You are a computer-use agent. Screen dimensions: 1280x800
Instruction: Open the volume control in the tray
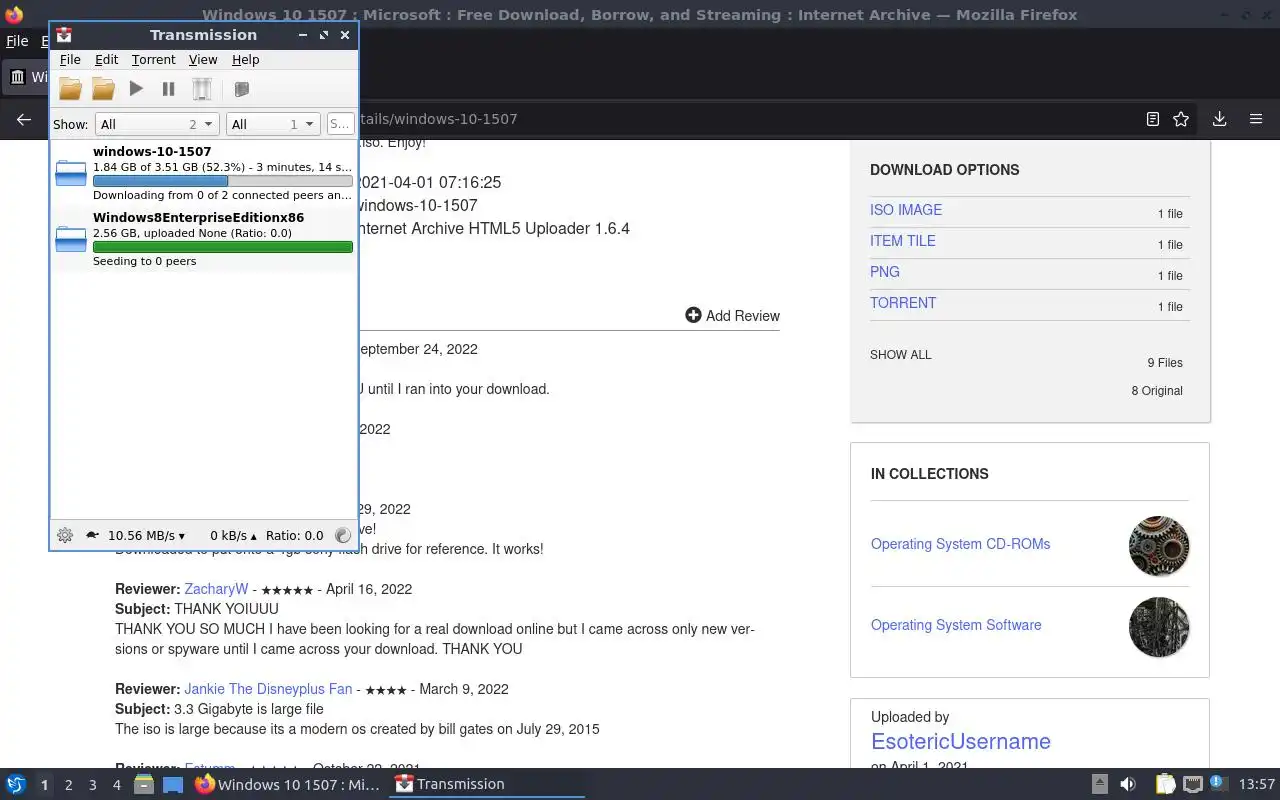1127,784
